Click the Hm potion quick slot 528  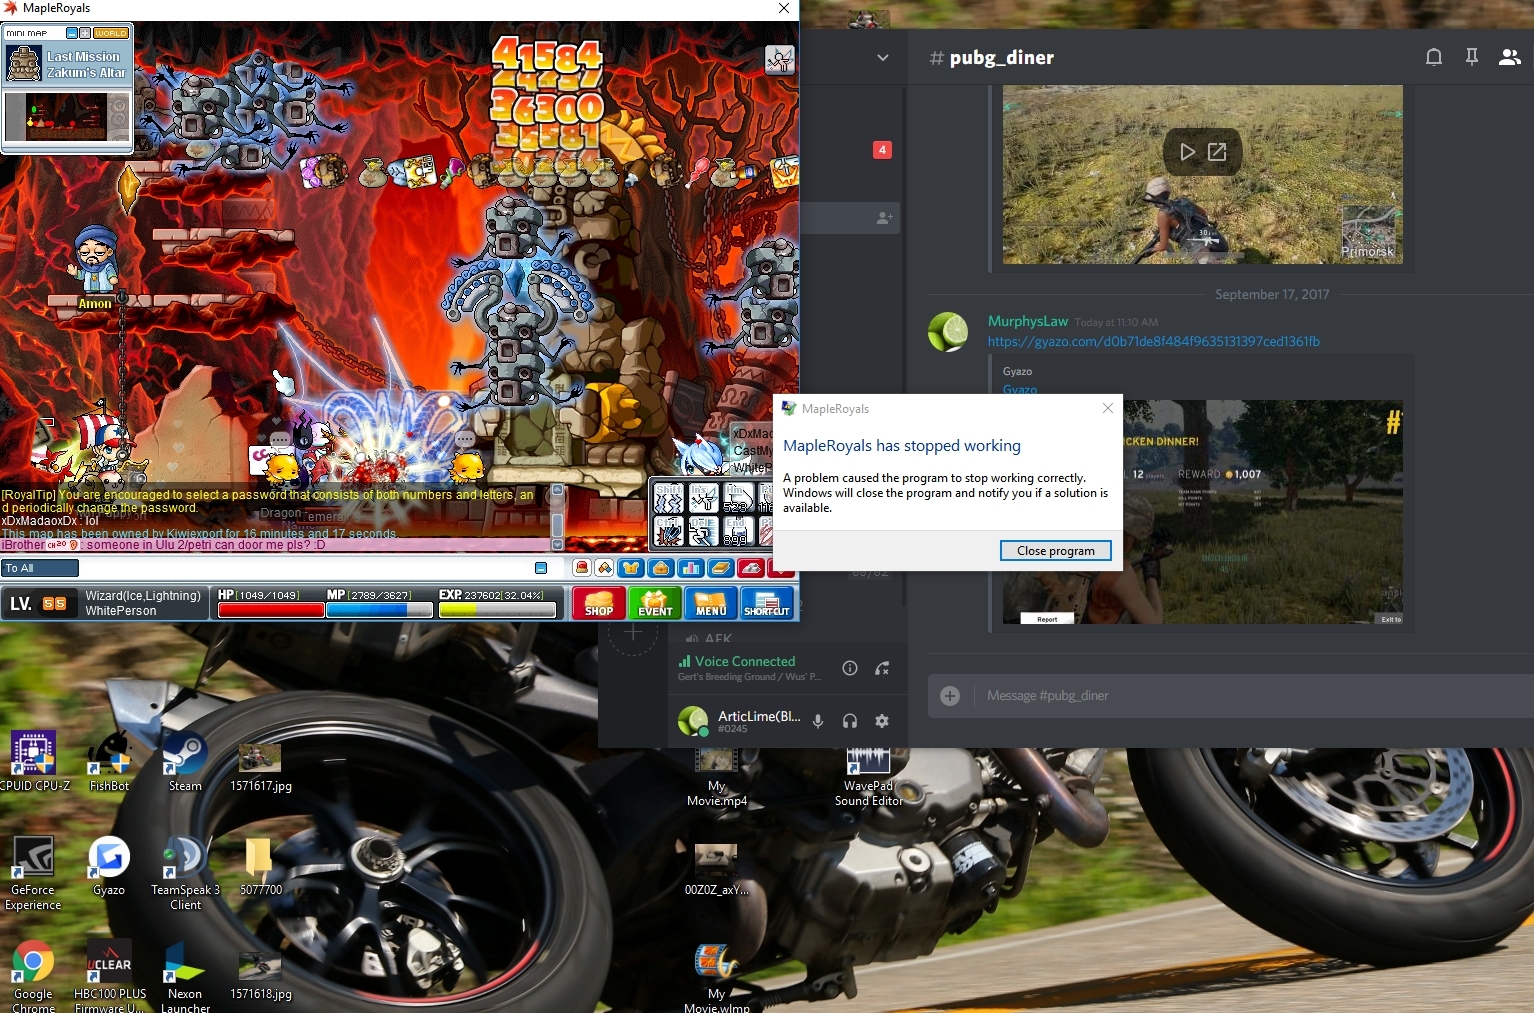point(738,498)
